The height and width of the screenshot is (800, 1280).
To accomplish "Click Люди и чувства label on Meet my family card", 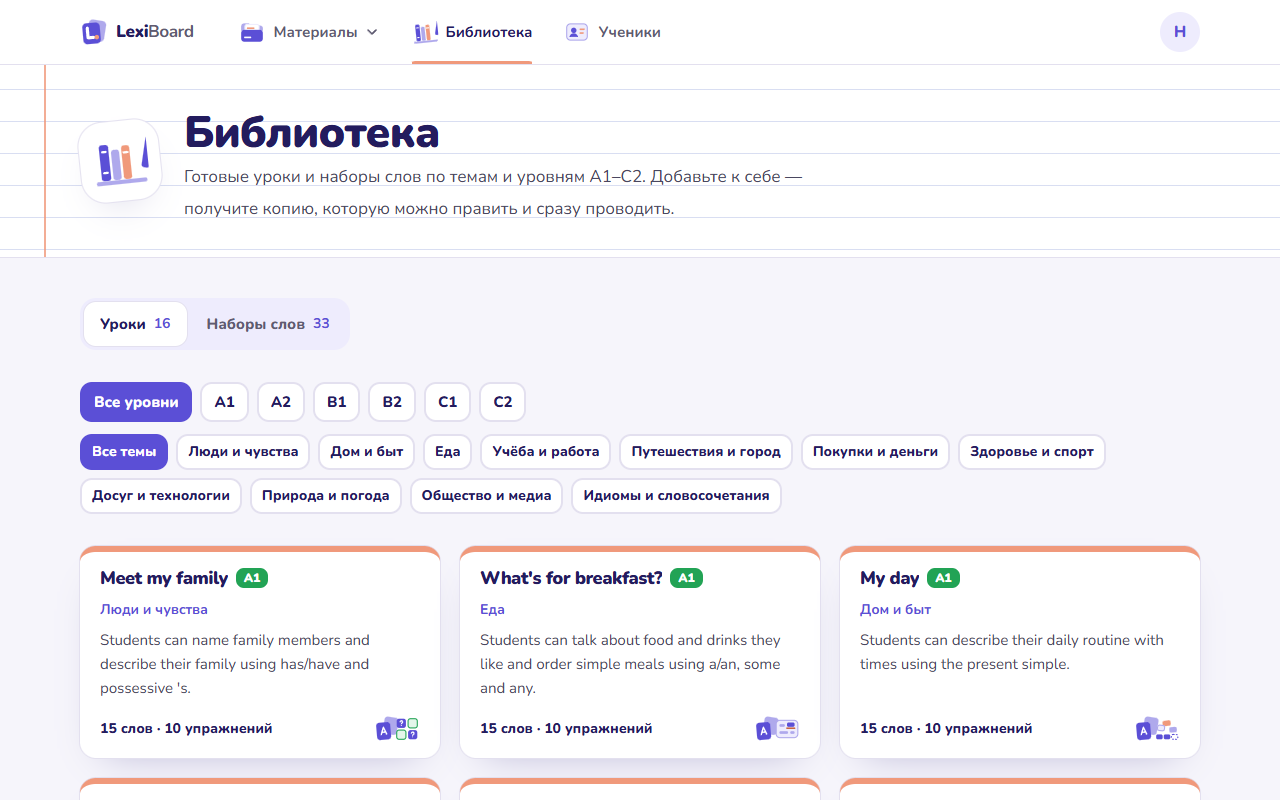I will tap(154, 609).
